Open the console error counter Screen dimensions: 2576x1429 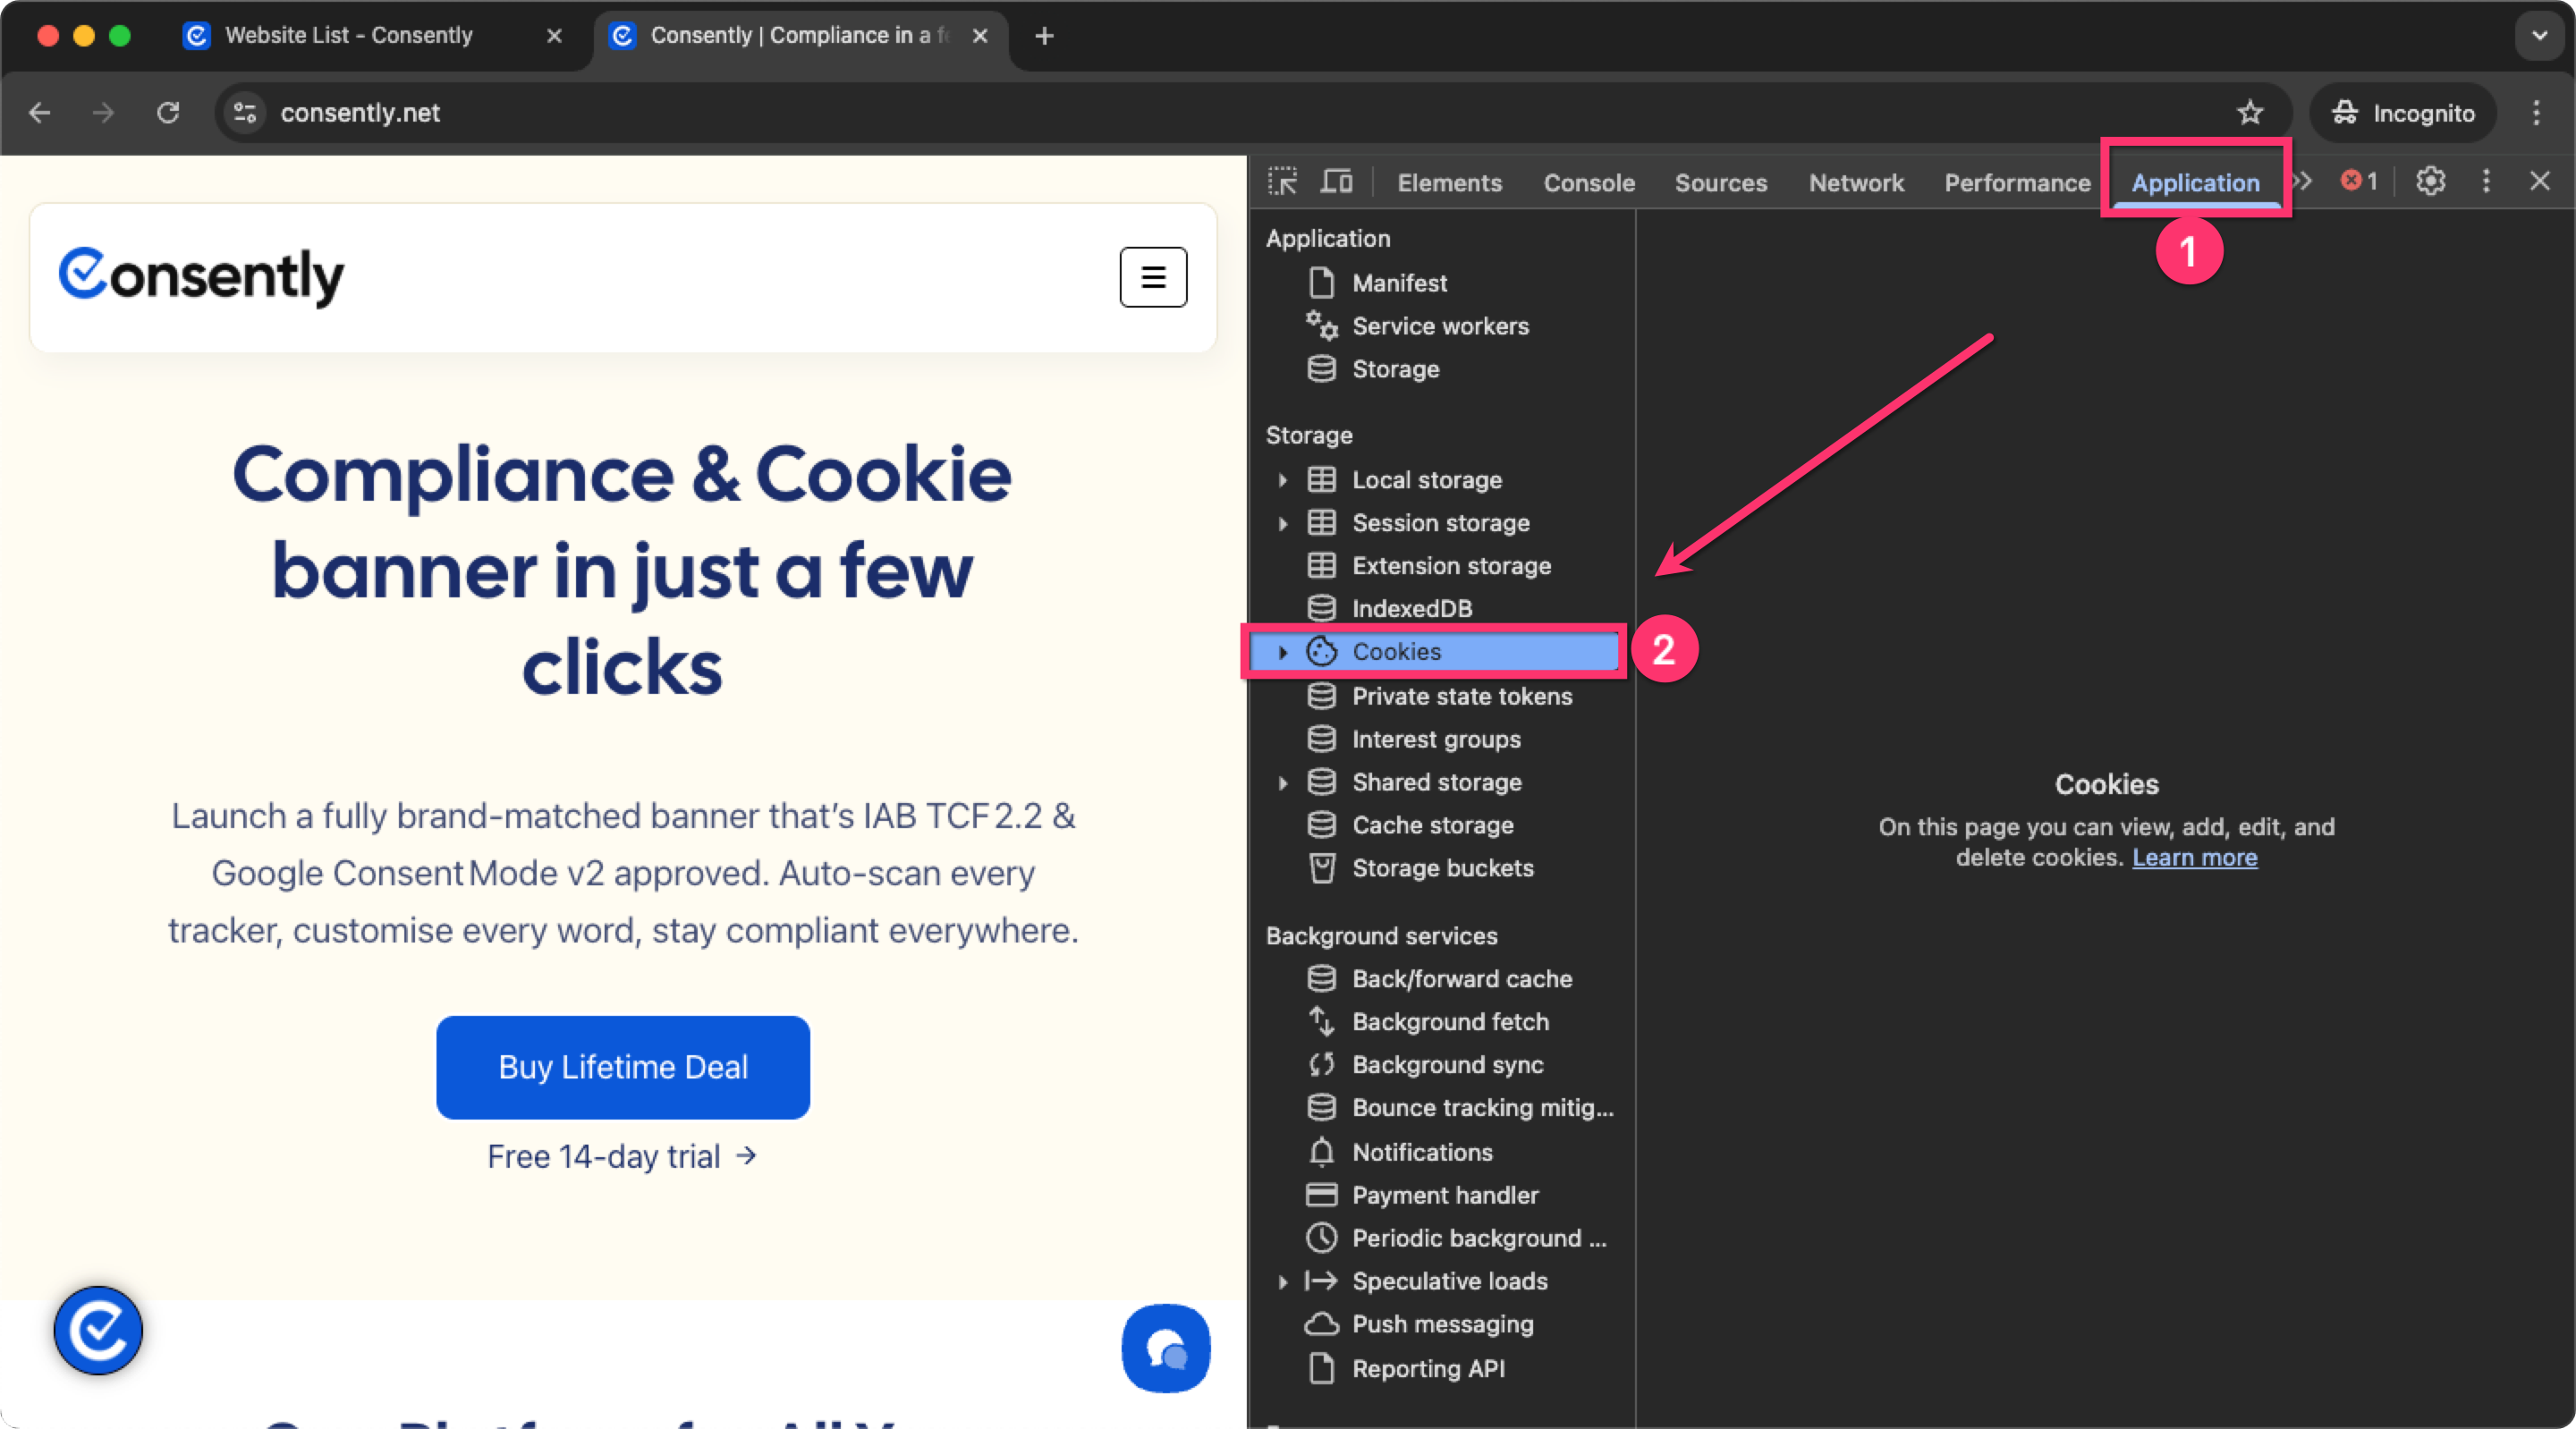tap(2359, 181)
